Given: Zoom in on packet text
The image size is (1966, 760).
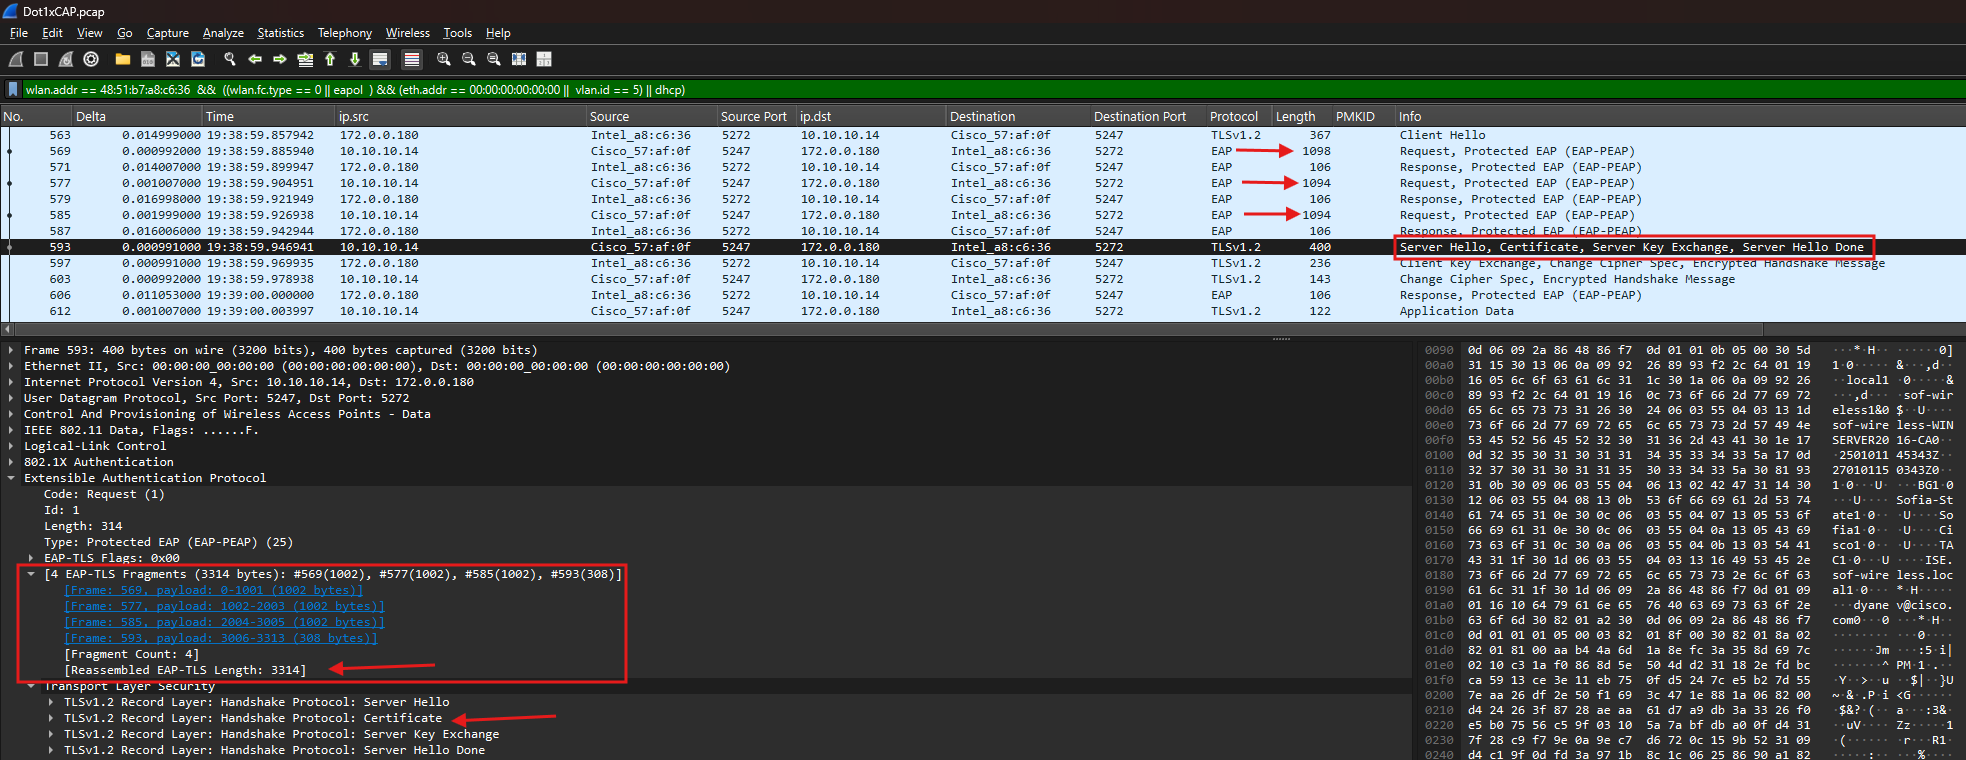Looking at the screenshot, I should point(444,60).
